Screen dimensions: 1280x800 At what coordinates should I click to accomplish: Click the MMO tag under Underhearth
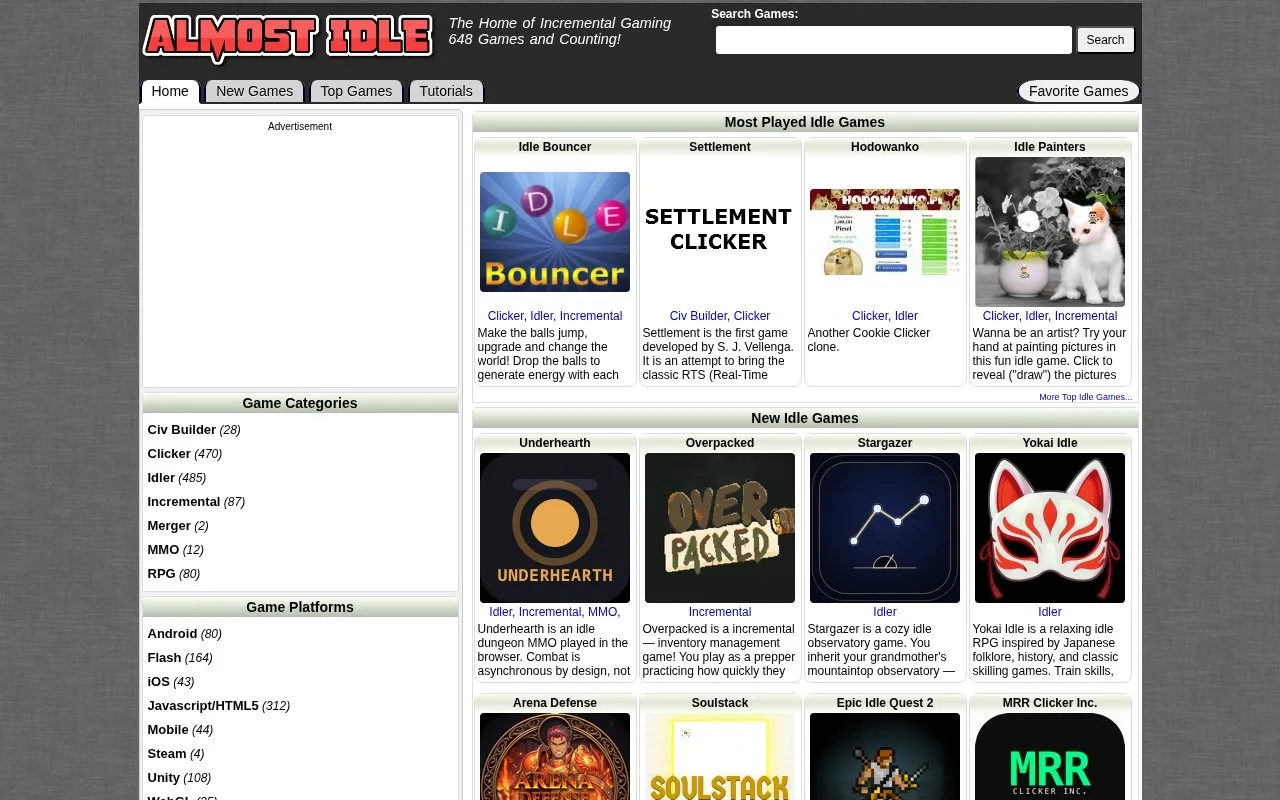[x=602, y=612]
